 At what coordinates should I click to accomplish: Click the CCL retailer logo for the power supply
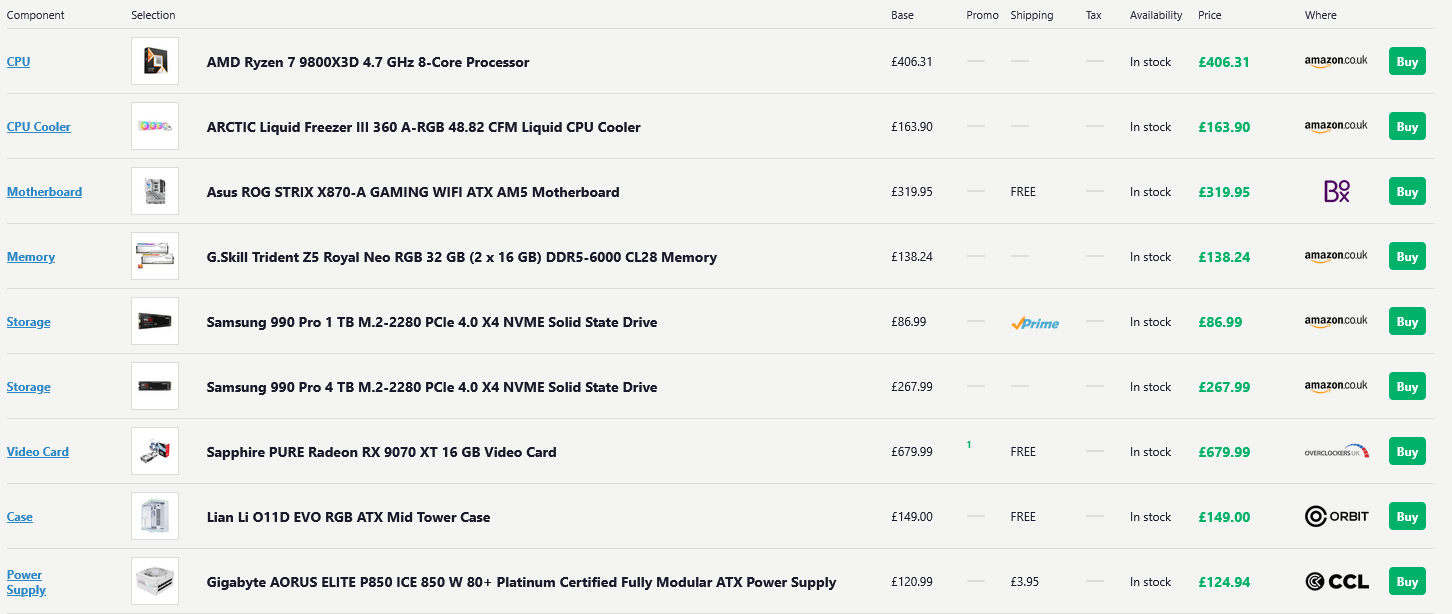click(x=1337, y=581)
